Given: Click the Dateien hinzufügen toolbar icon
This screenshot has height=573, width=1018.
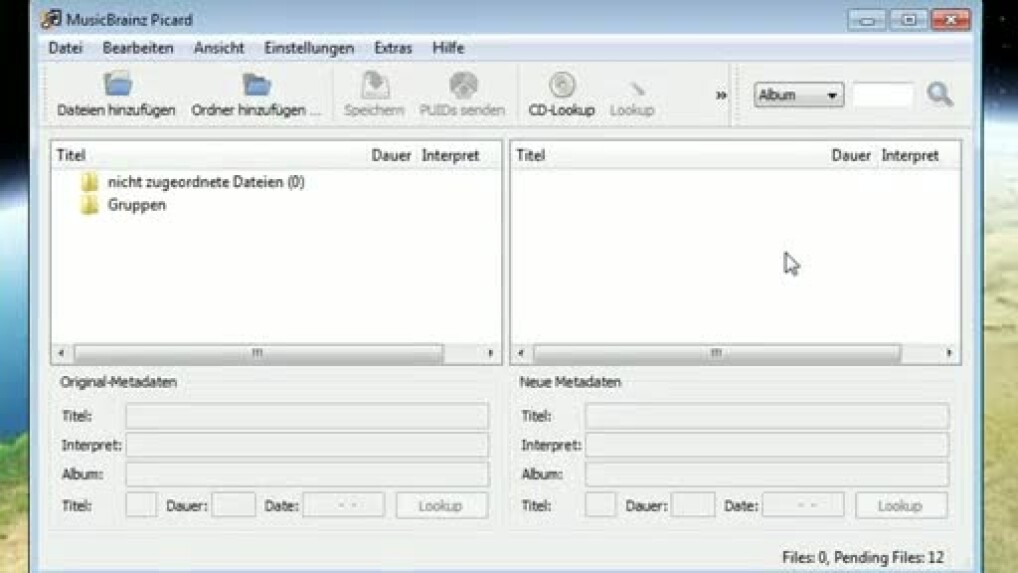Looking at the screenshot, I should [x=117, y=86].
